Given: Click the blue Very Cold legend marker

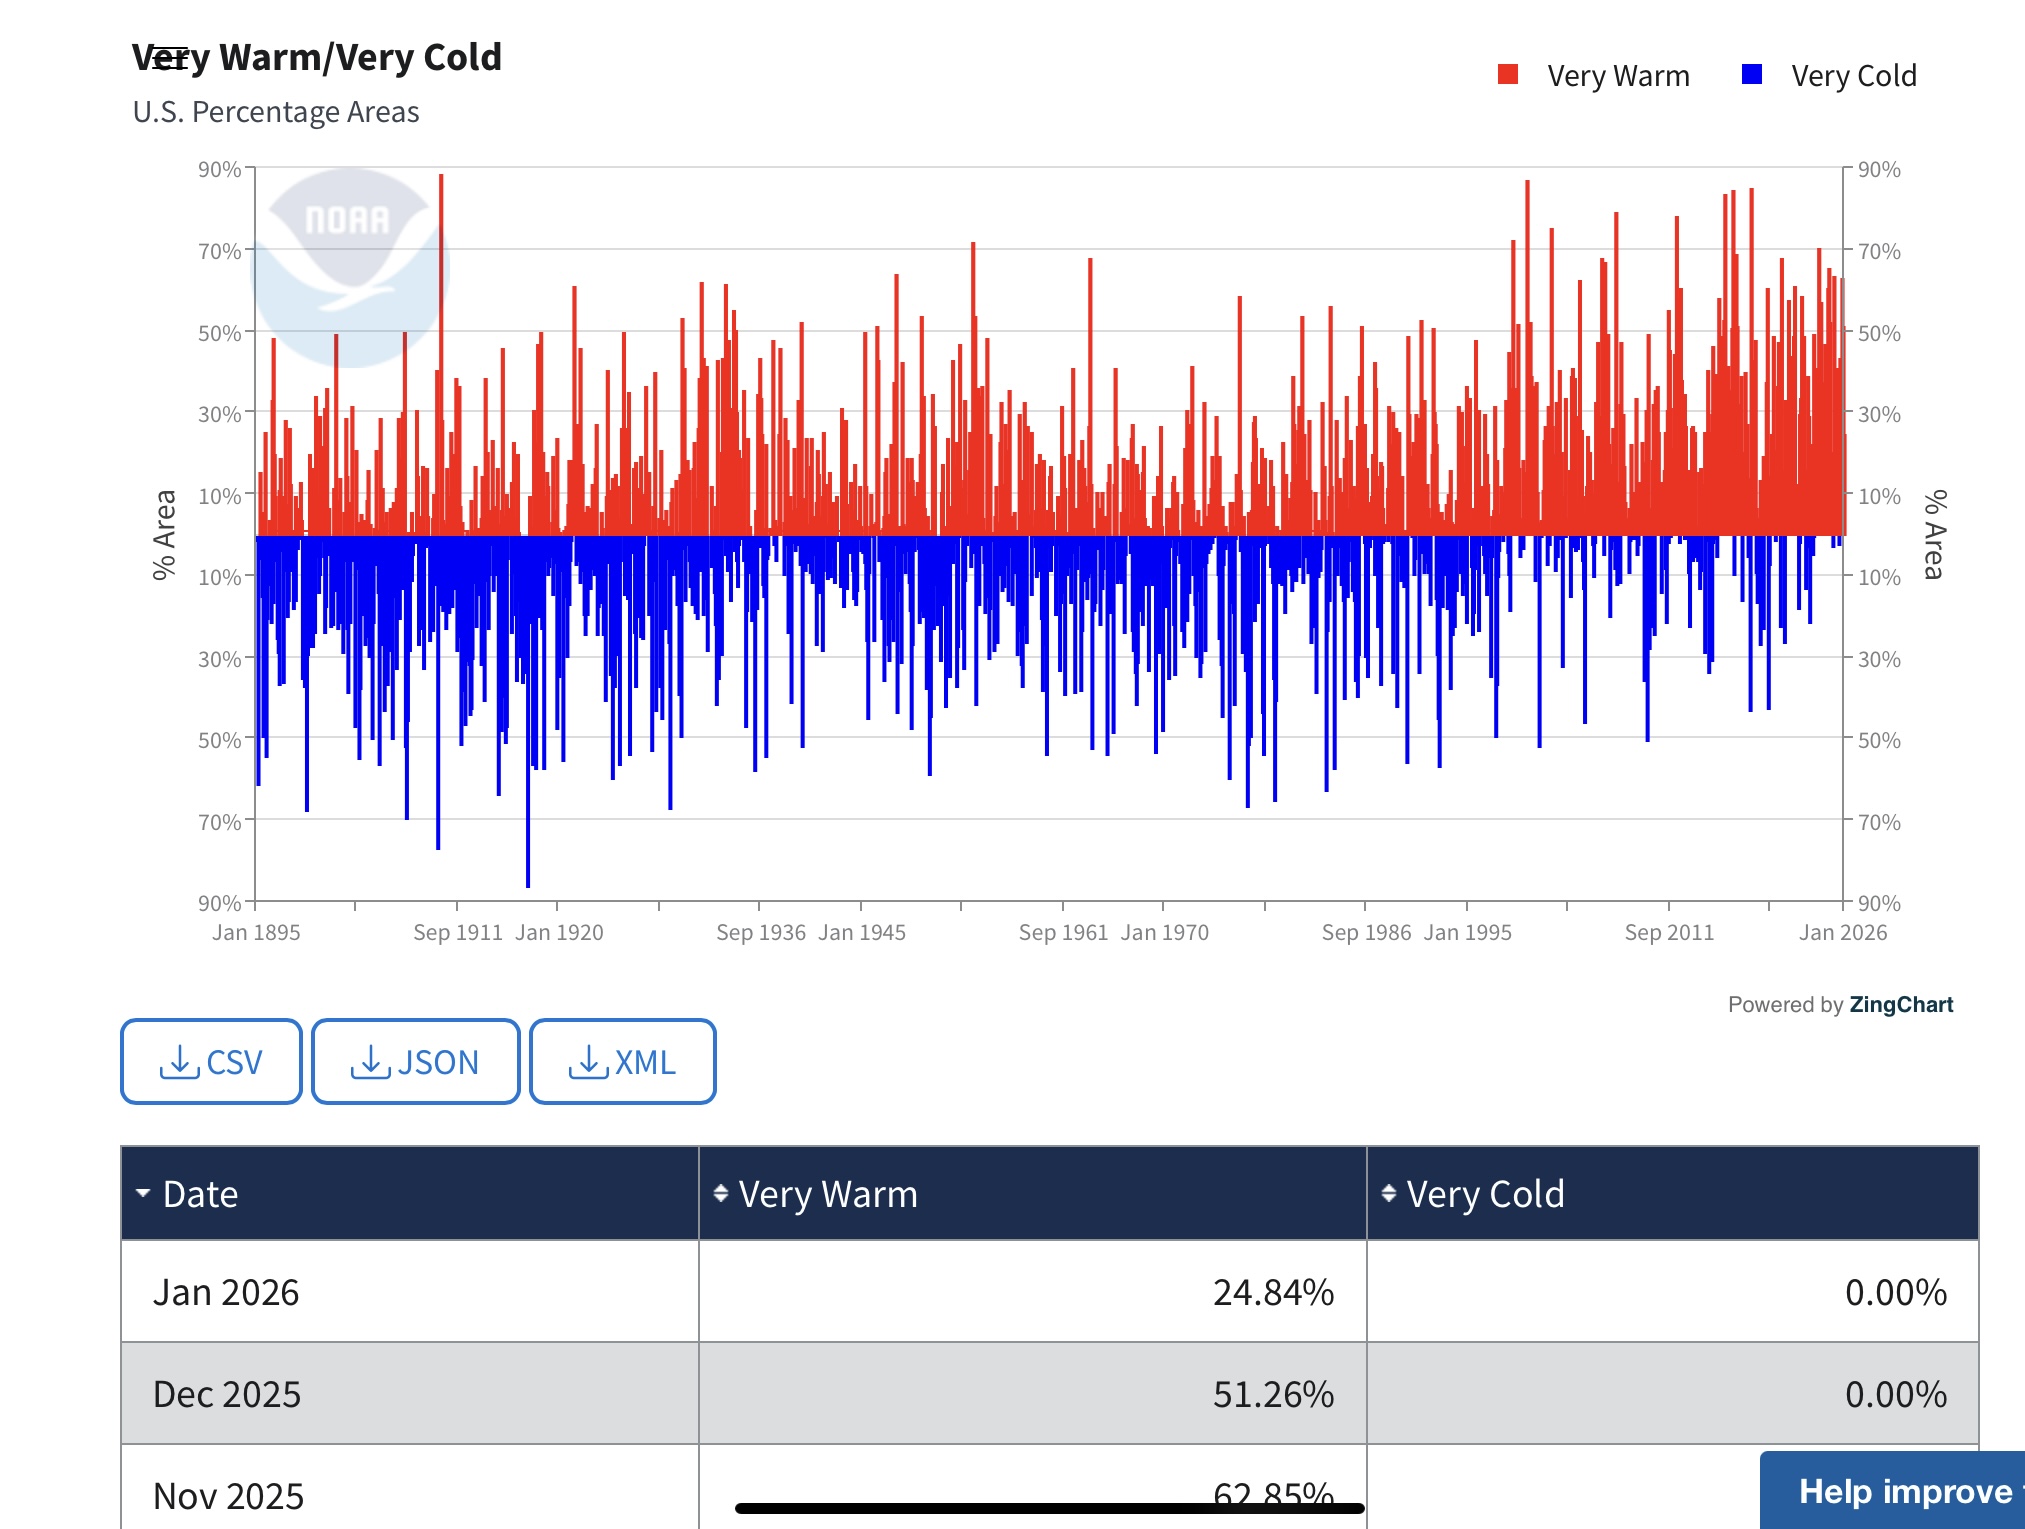Looking at the screenshot, I should (1751, 75).
